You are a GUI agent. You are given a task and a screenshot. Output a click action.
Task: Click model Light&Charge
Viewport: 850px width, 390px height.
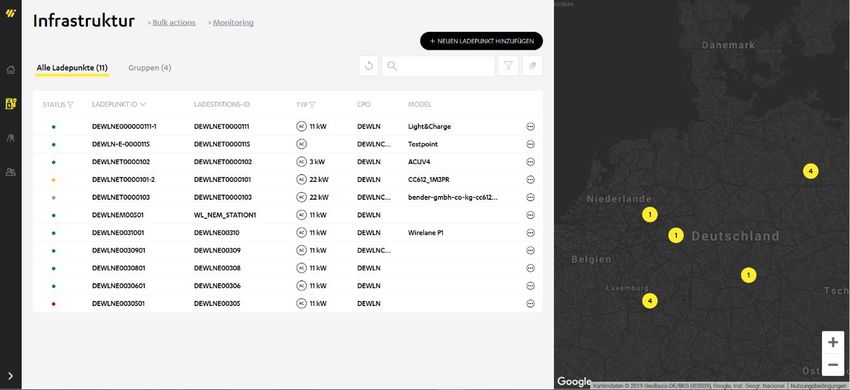[429, 126]
